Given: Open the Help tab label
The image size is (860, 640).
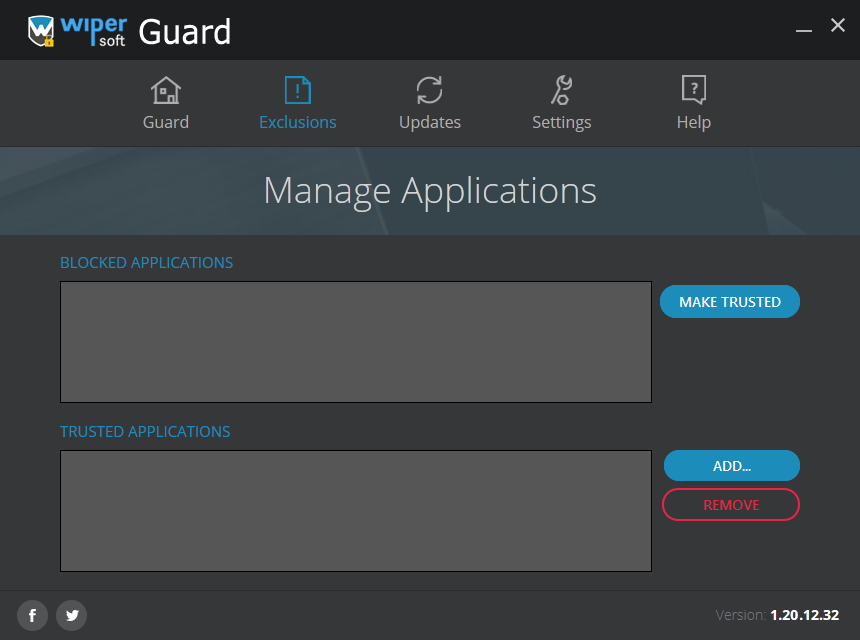Looking at the screenshot, I should tap(694, 122).
